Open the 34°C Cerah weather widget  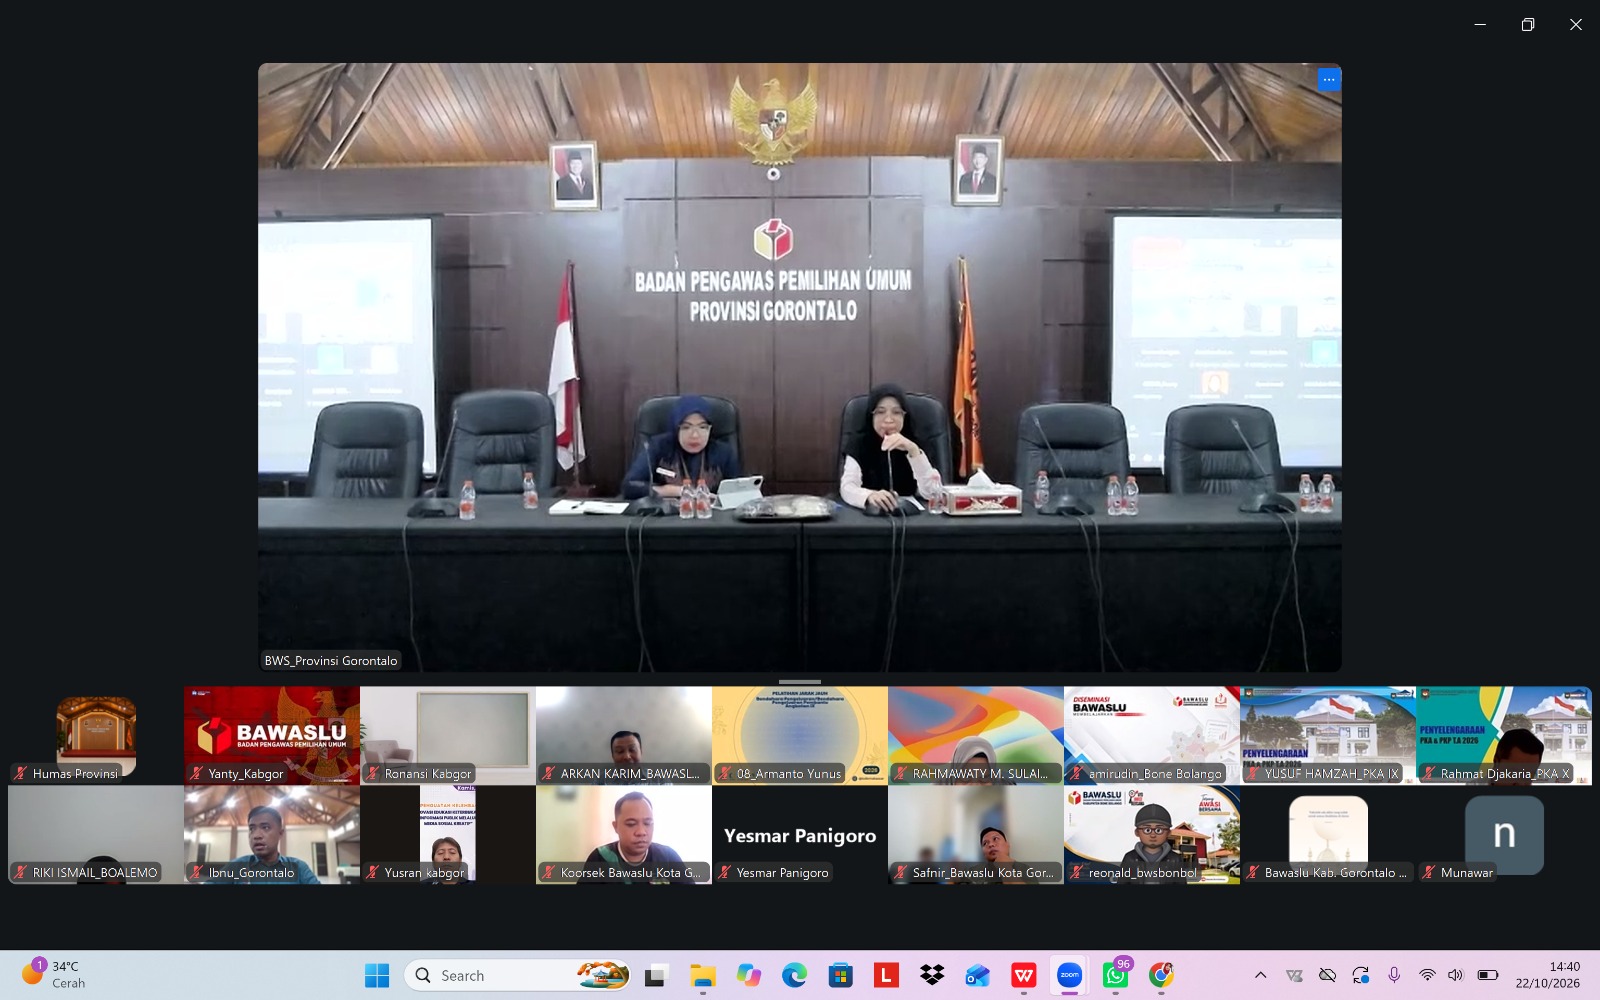pyautogui.click(x=55, y=974)
